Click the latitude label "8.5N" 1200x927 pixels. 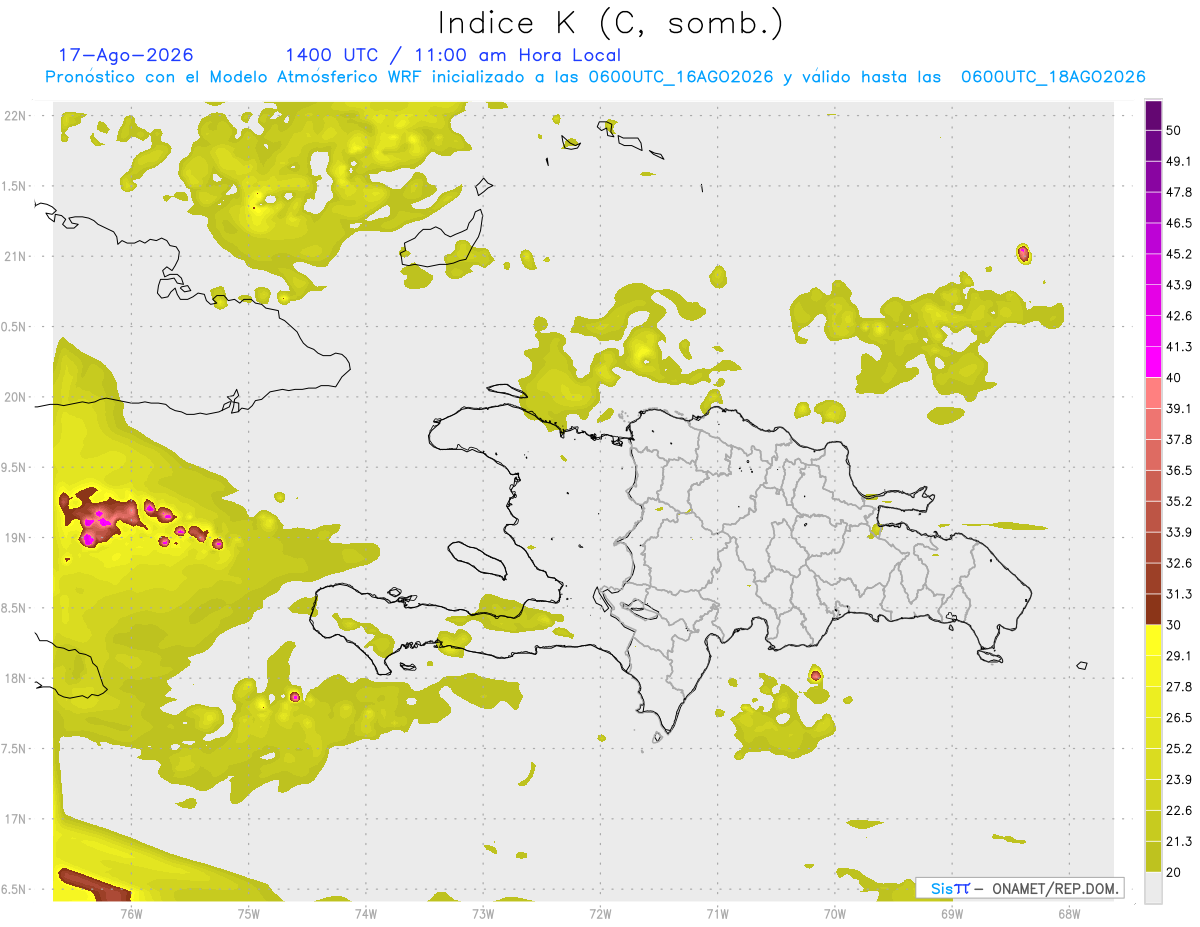pos(15,608)
